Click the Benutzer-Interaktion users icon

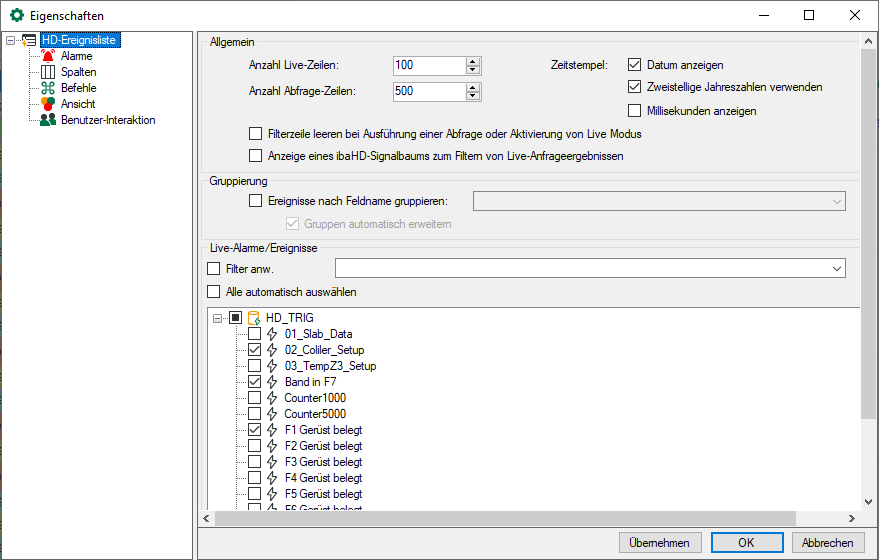(48, 120)
